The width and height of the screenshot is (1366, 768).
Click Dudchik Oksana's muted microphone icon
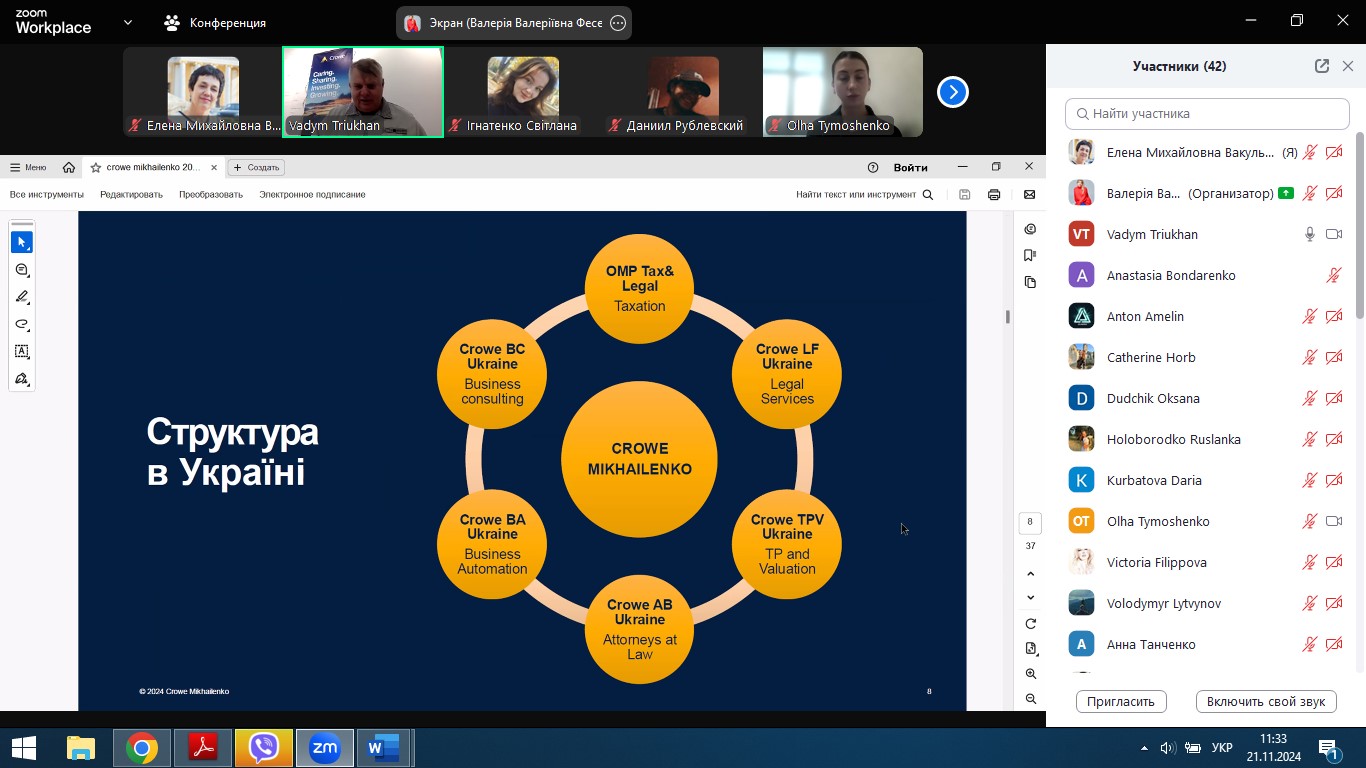tap(1309, 398)
